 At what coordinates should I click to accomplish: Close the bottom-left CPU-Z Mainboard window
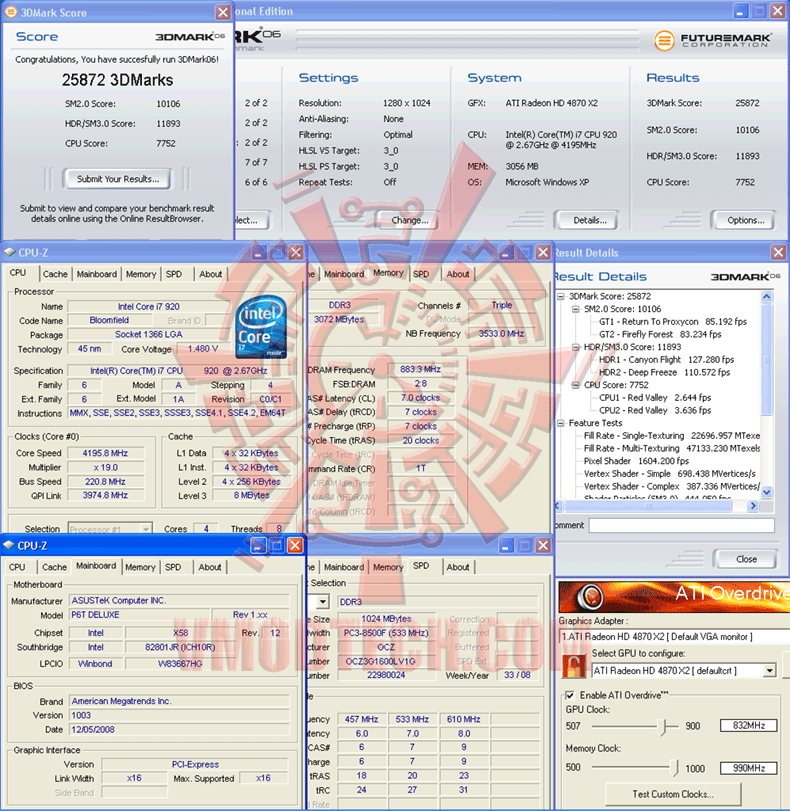tap(295, 546)
